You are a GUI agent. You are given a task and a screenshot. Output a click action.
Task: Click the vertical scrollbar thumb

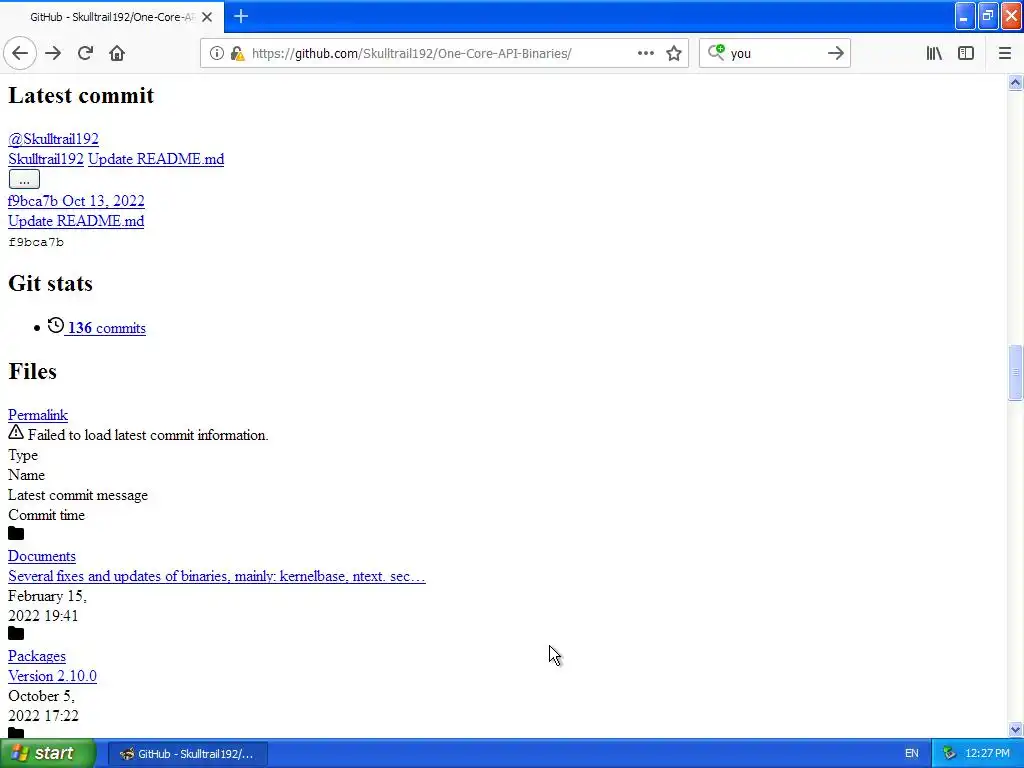click(x=1015, y=372)
